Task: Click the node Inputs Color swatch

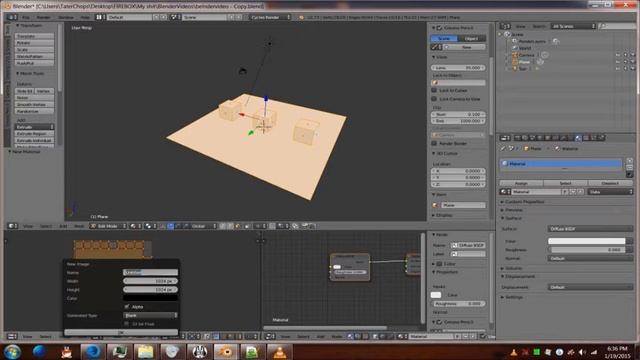Action: tap(436, 295)
